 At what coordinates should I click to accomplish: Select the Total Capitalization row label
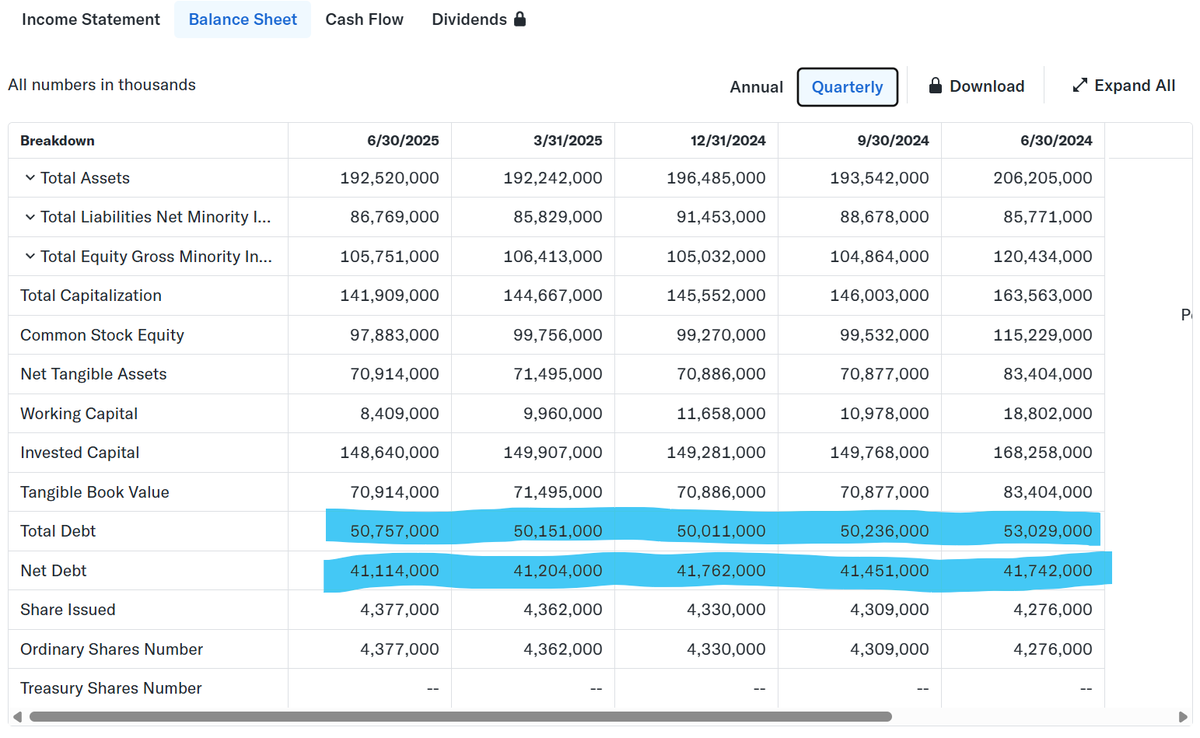[91, 296]
